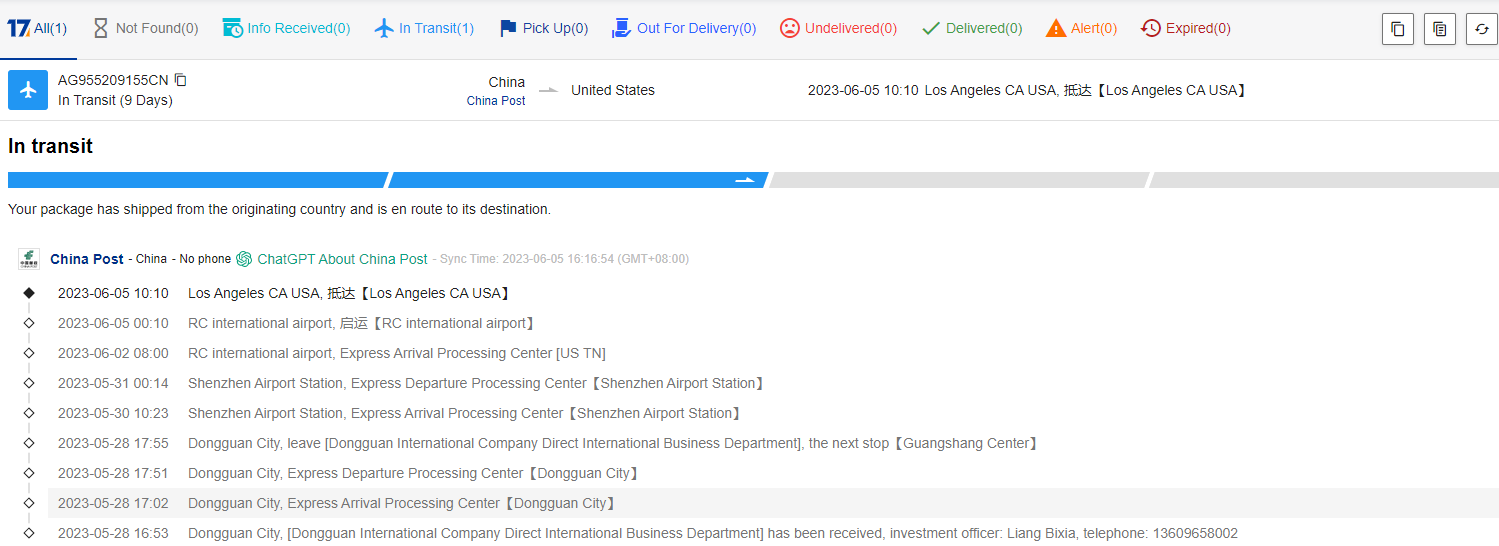1499x546 pixels.
Task: Click the China Post carrier name heading
Action: point(87,259)
